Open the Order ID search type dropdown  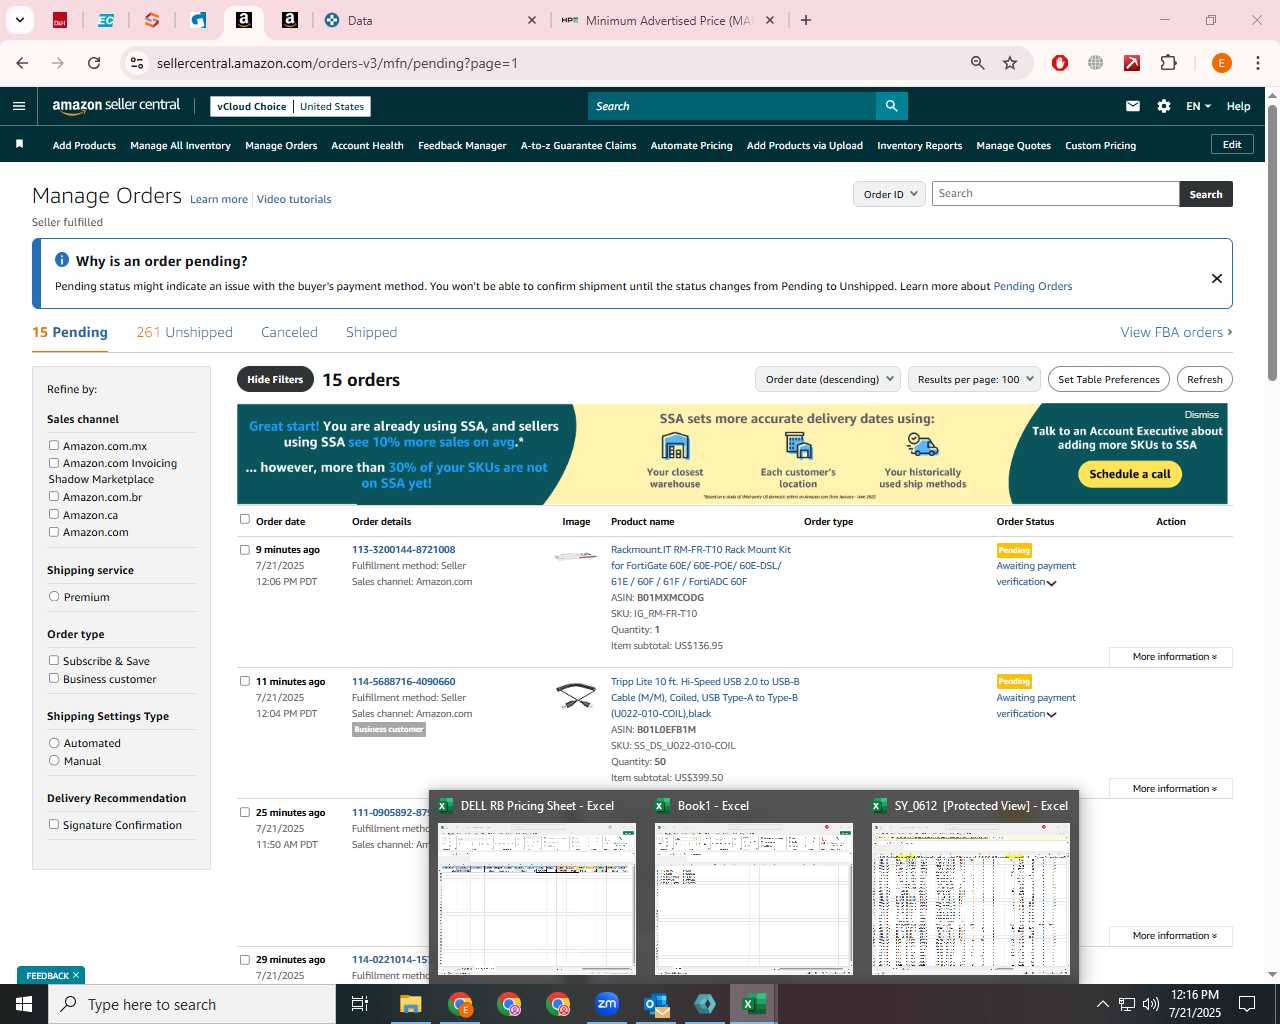coord(889,194)
